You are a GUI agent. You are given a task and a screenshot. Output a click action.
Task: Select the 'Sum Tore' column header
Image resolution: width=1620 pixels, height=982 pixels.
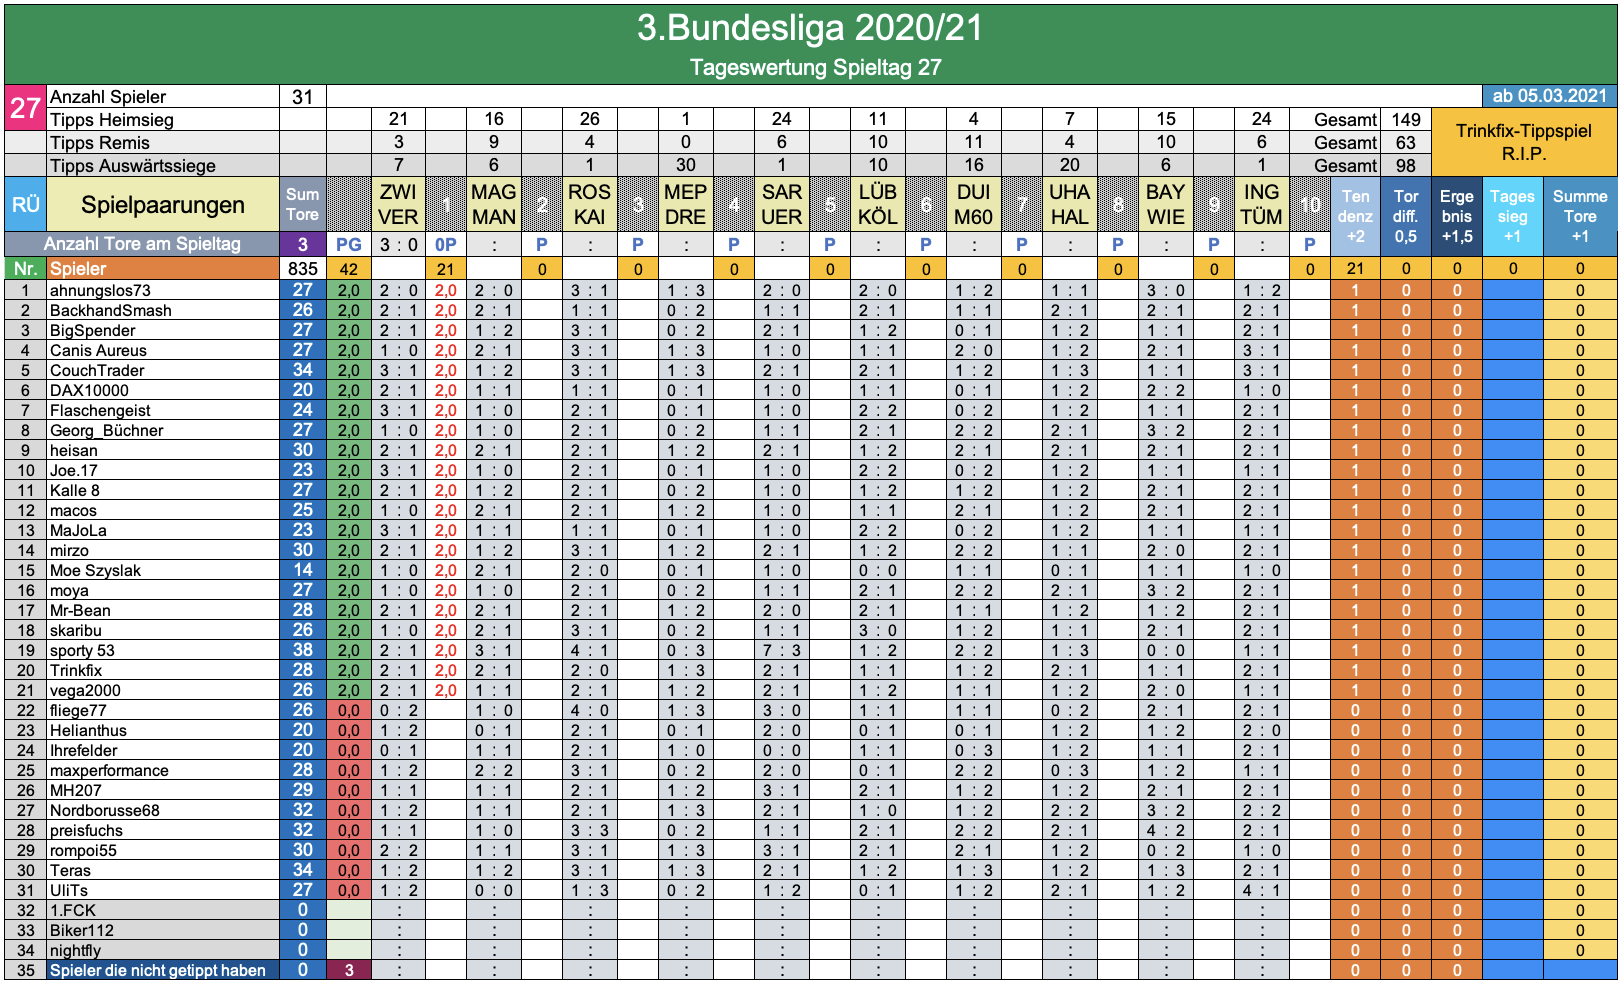pyautogui.click(x=302, y=204)
